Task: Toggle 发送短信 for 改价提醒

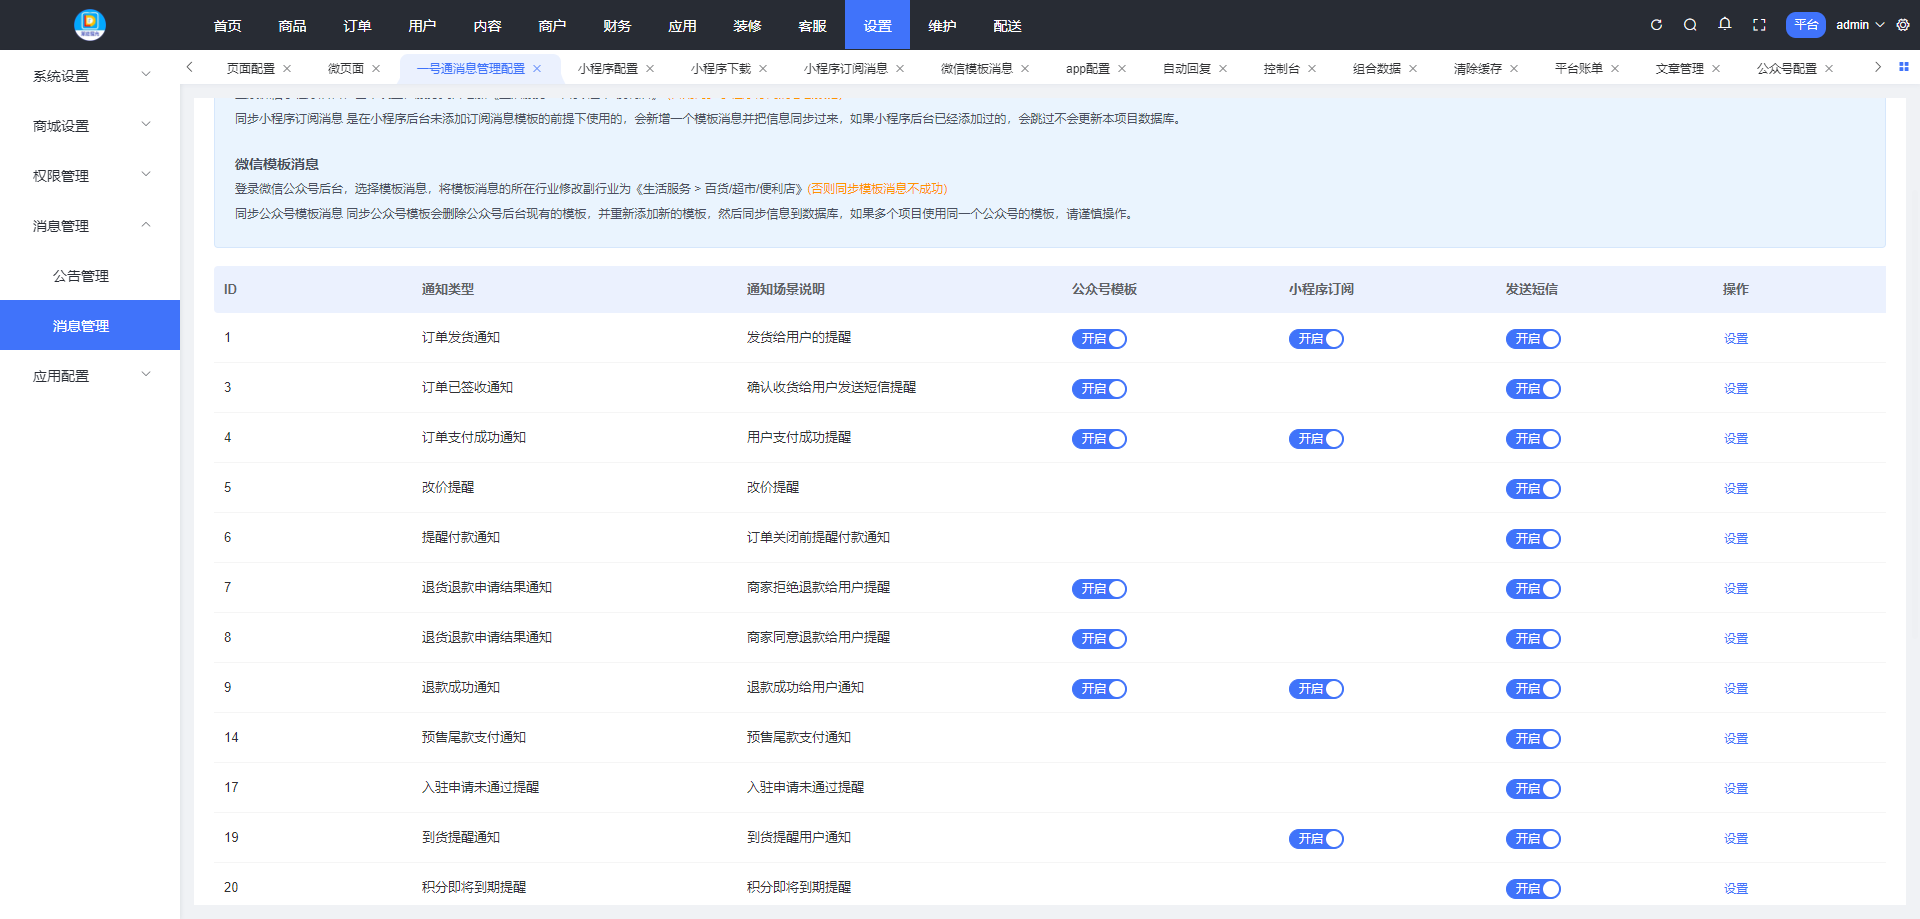Action: (x=1533, y=489)
